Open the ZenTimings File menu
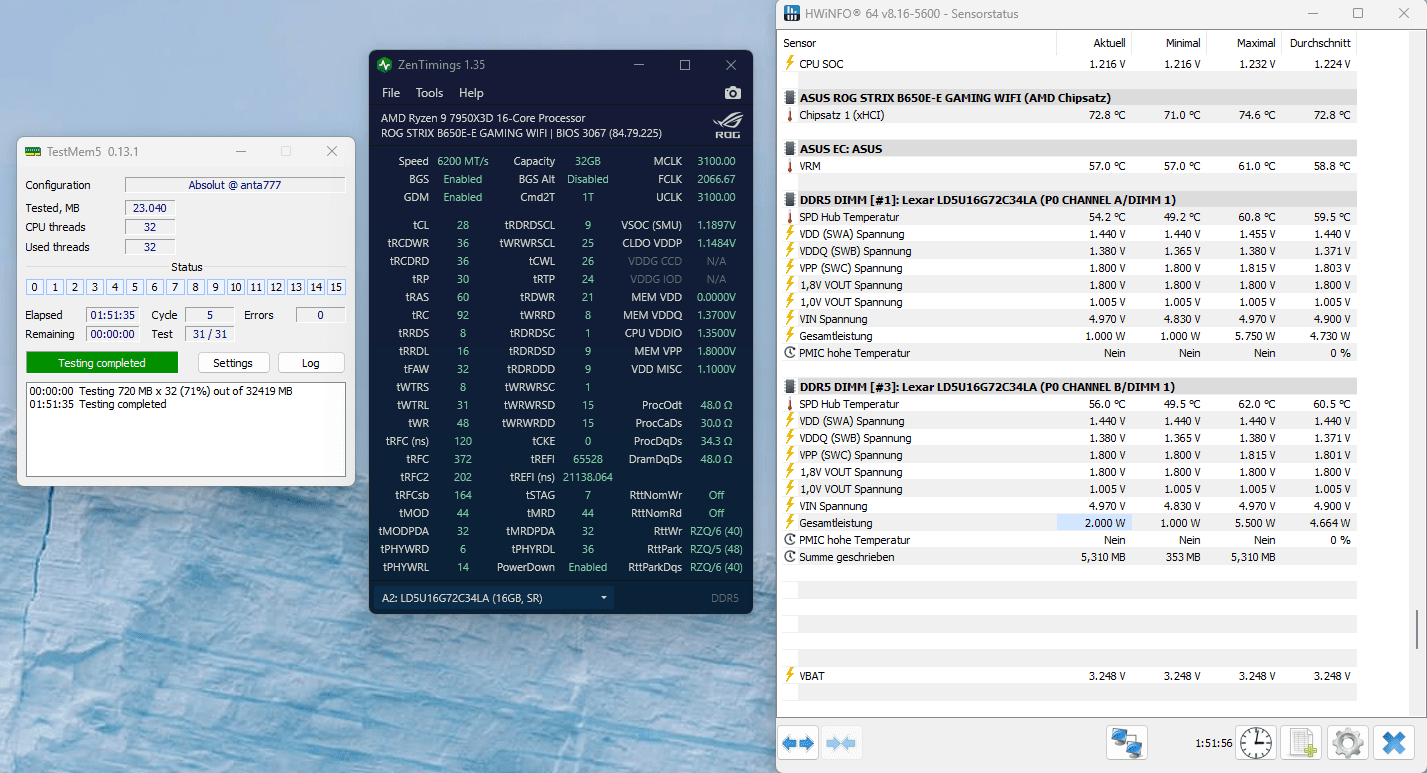This screenshot has width=1427, height=773. pos(391,93)
